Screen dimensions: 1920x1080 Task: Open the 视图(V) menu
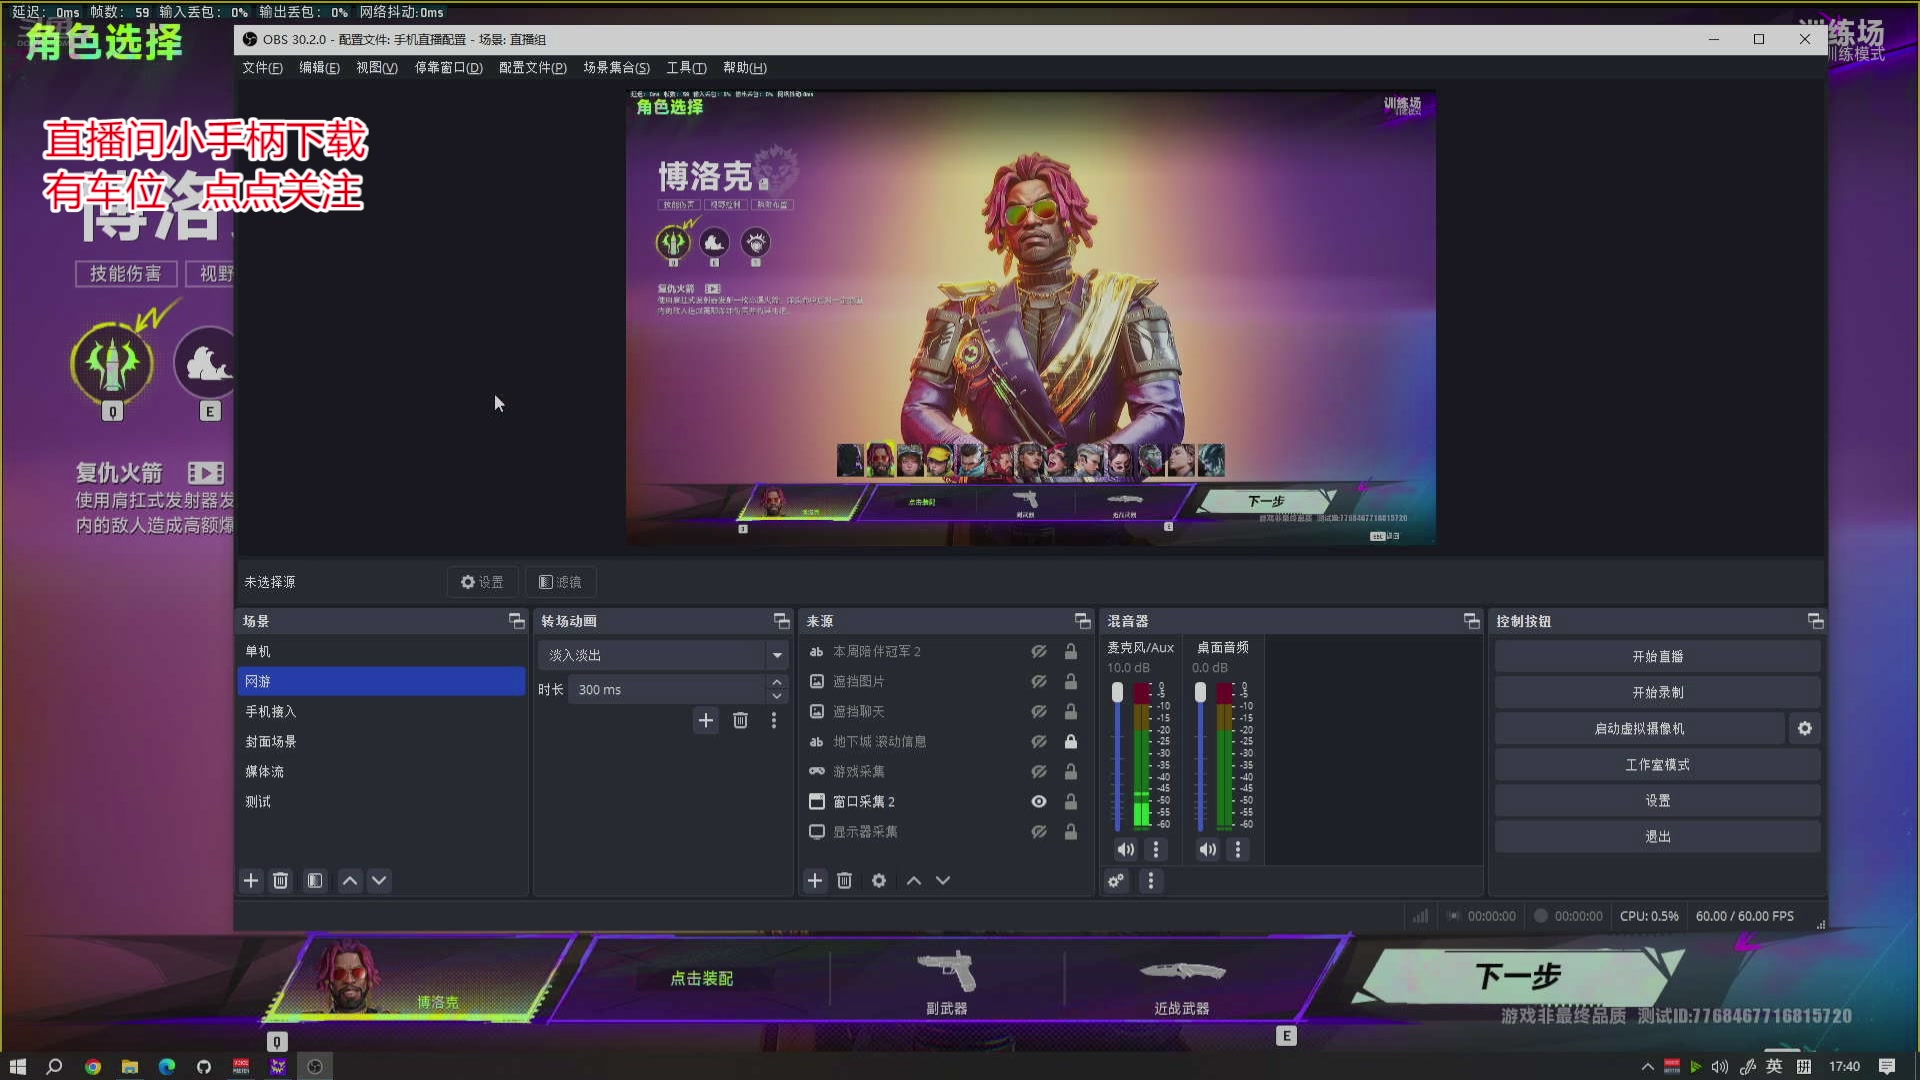point(377,68)
